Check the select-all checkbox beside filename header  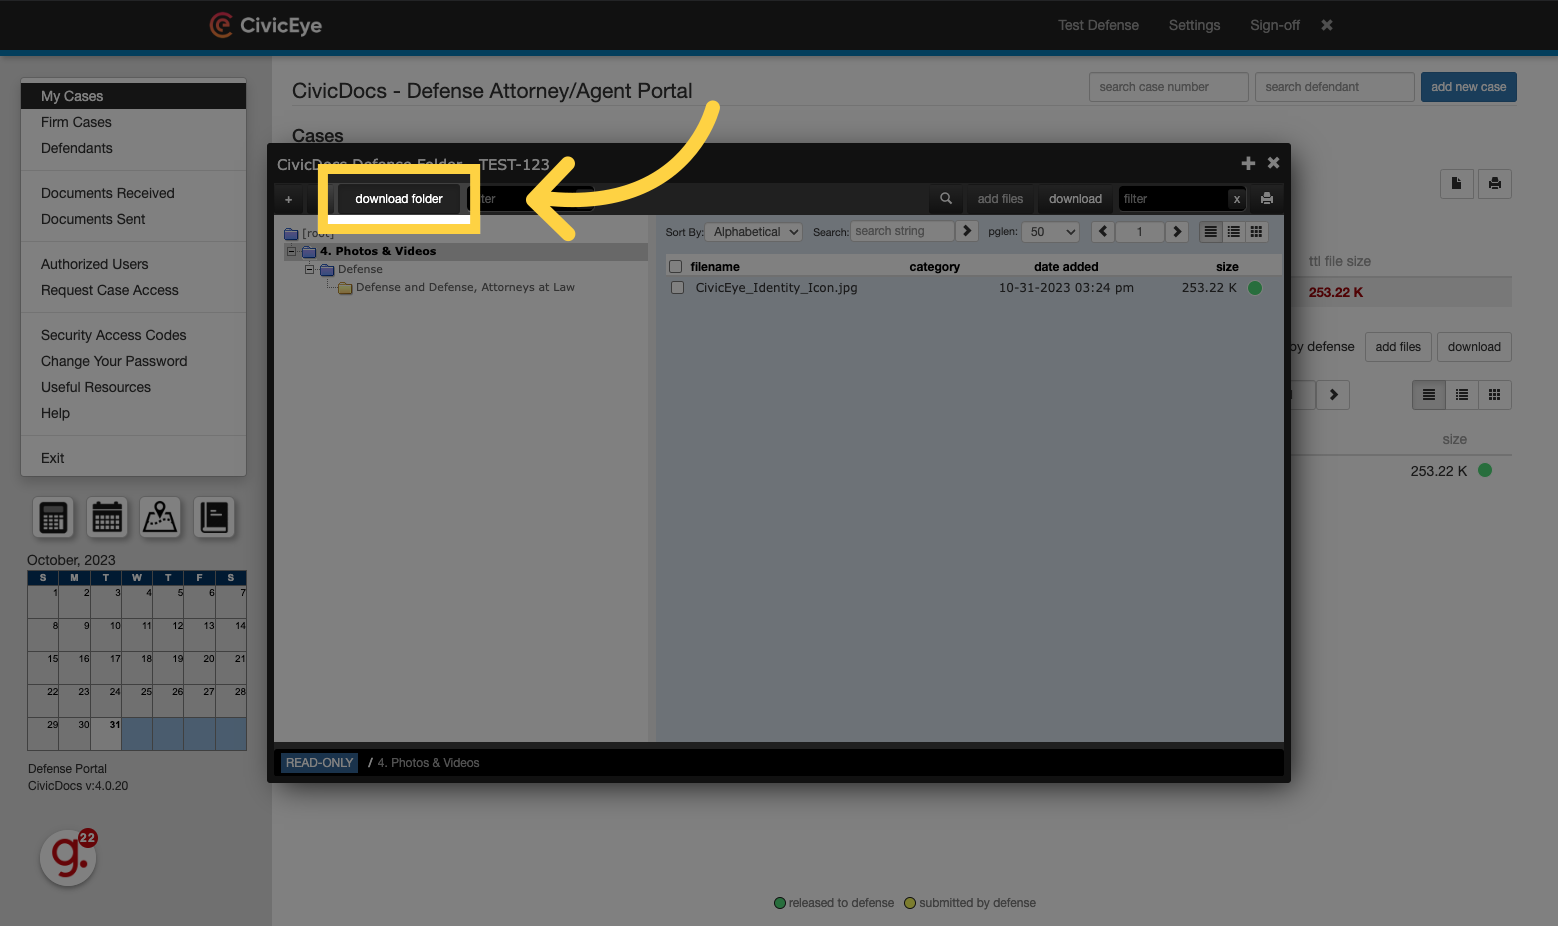click(676, 267)
